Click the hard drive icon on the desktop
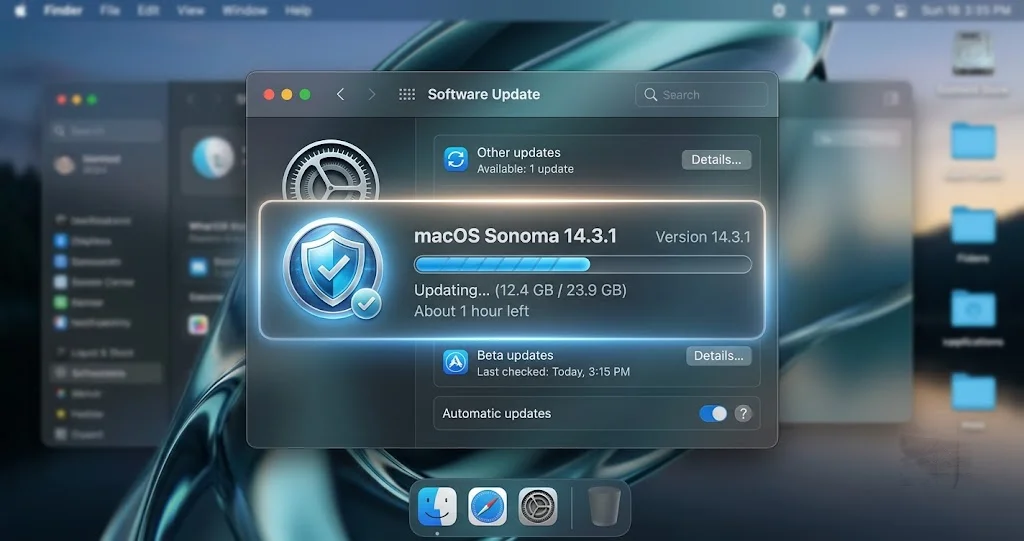This screenshot has height=541, width=1024. [973, 53]
